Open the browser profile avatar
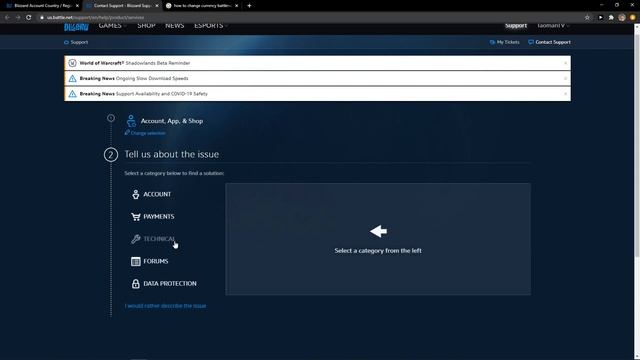 (622, 18)
